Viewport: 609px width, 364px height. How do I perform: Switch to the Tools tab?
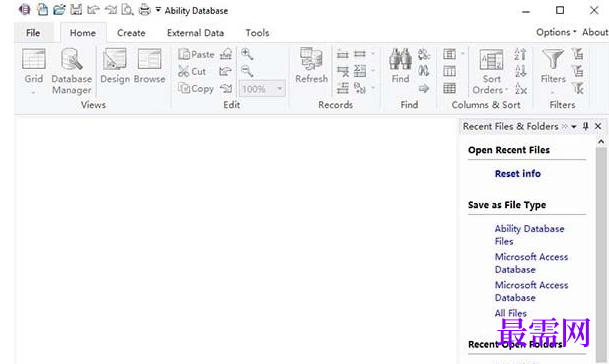(257, 33)
